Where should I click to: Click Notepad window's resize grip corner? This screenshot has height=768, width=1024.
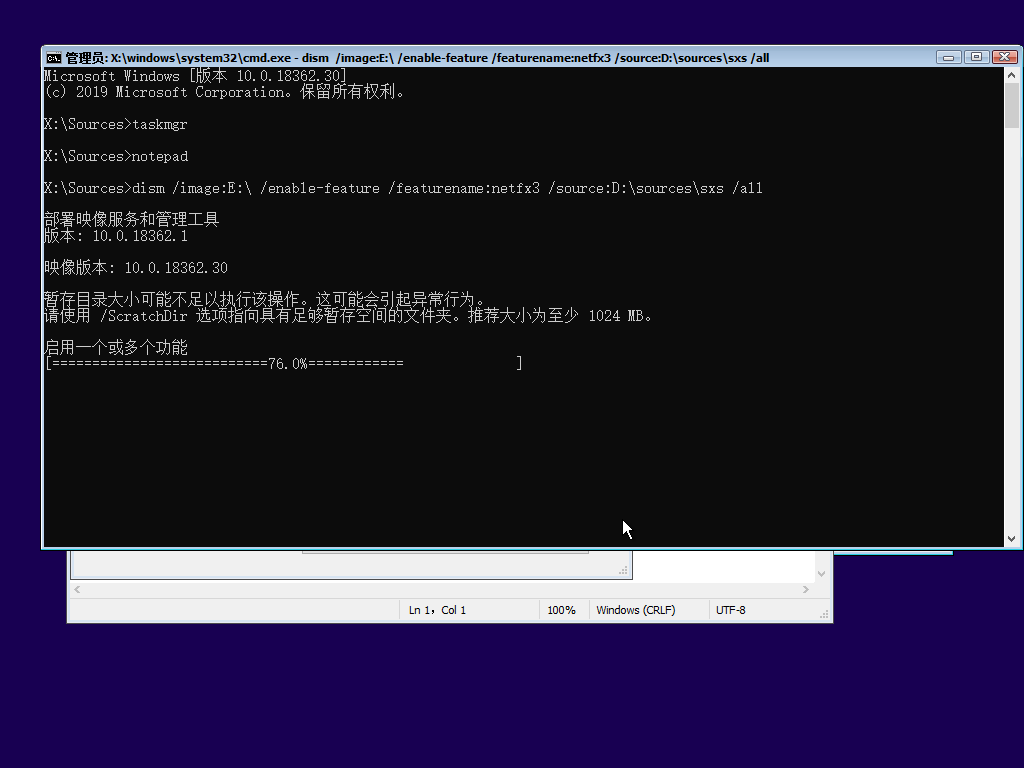tap(824, 614)
